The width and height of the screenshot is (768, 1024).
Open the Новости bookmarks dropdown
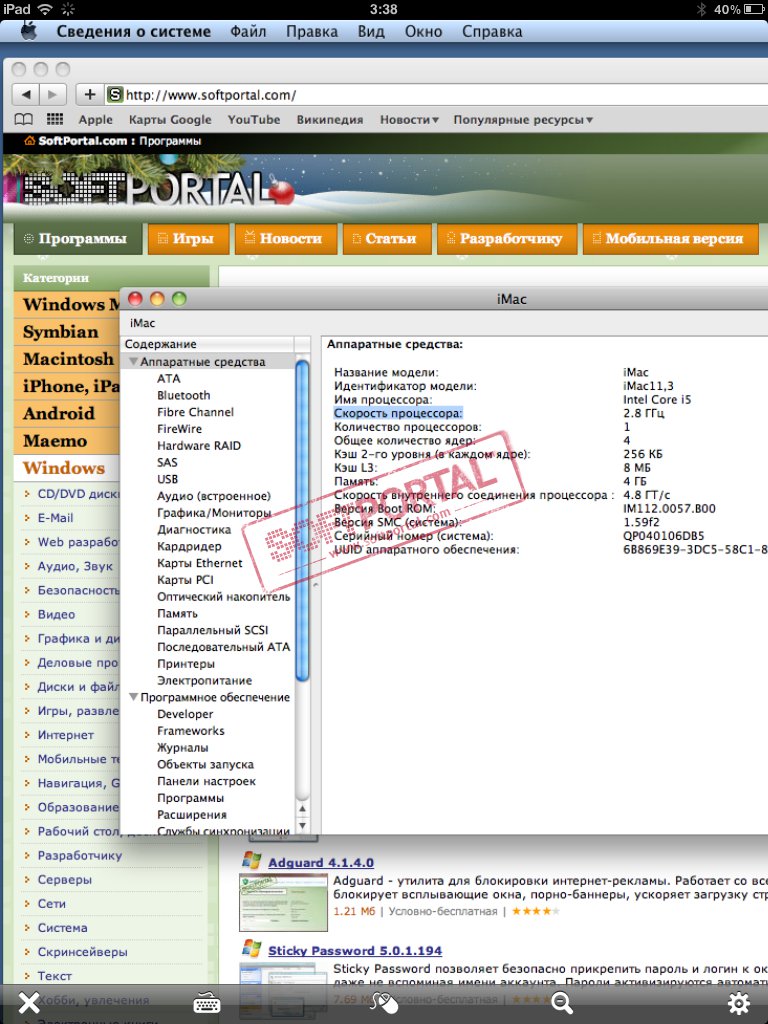pos(409,120)
